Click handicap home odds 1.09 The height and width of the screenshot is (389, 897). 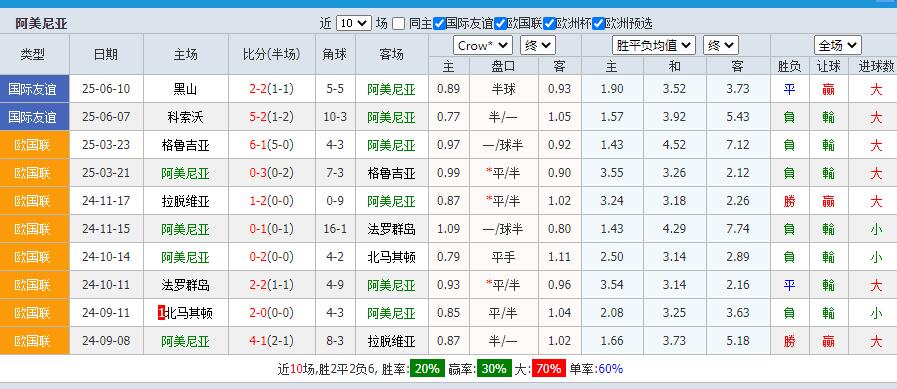coord(448,229)
